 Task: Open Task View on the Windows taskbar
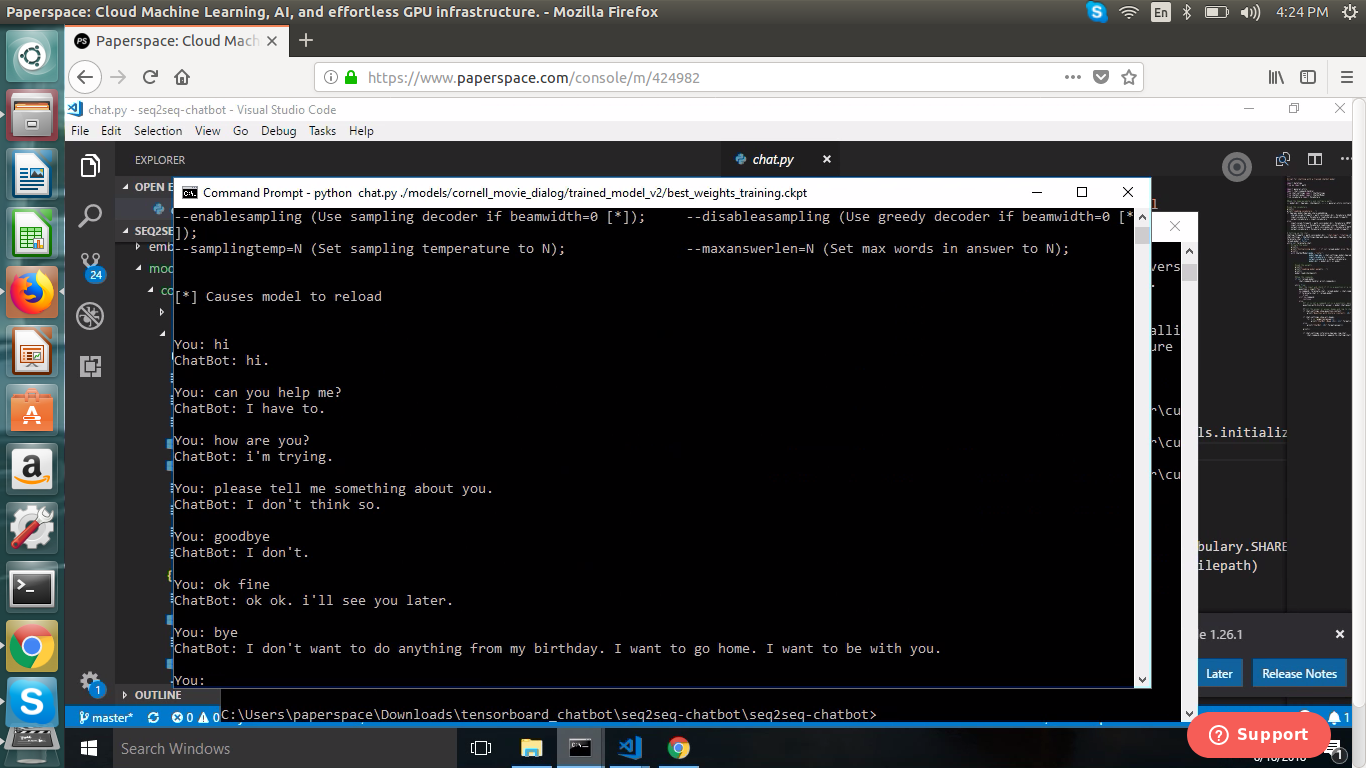(481, 748)
